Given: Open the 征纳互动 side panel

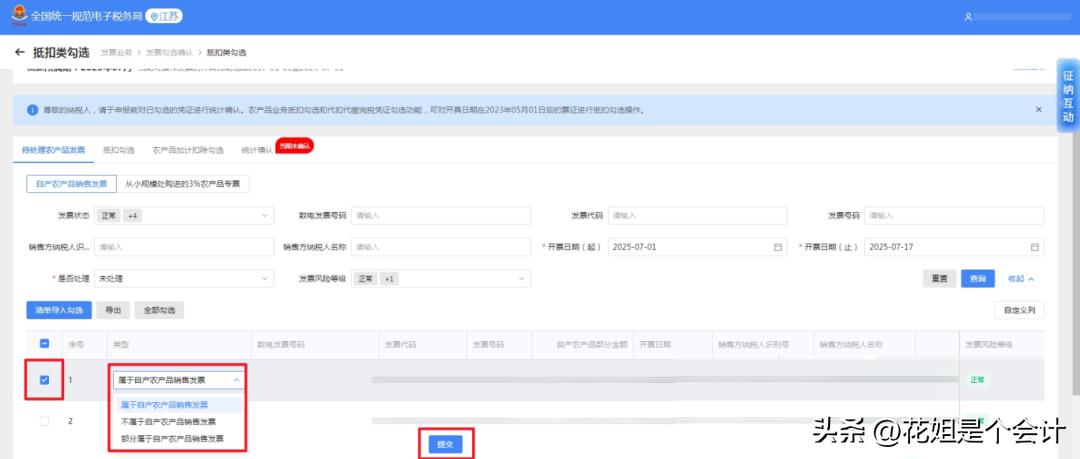Looking at the screenshot, I should click(x=1068, y=96).
